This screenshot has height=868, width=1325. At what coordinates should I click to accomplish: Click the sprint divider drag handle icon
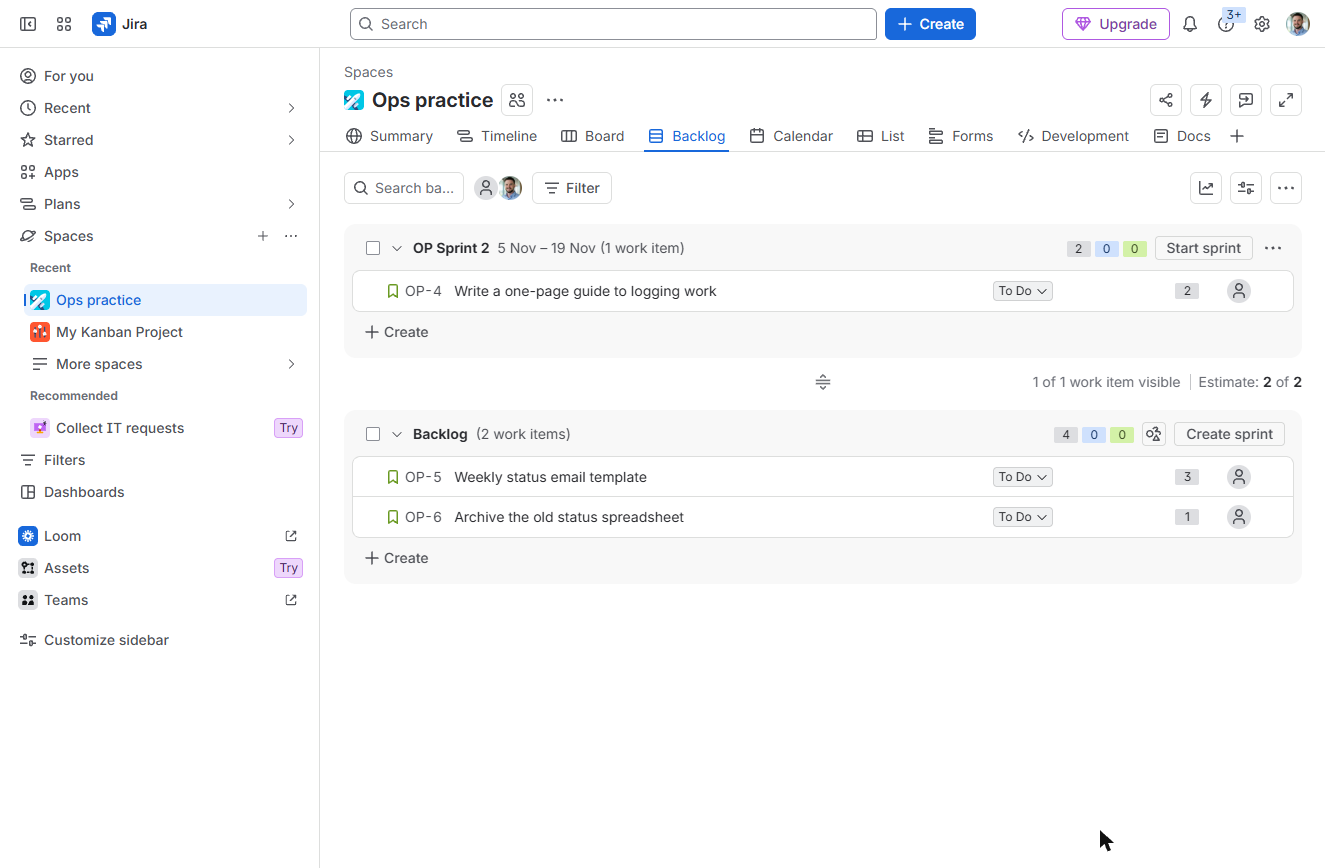(x=823, y=382)
